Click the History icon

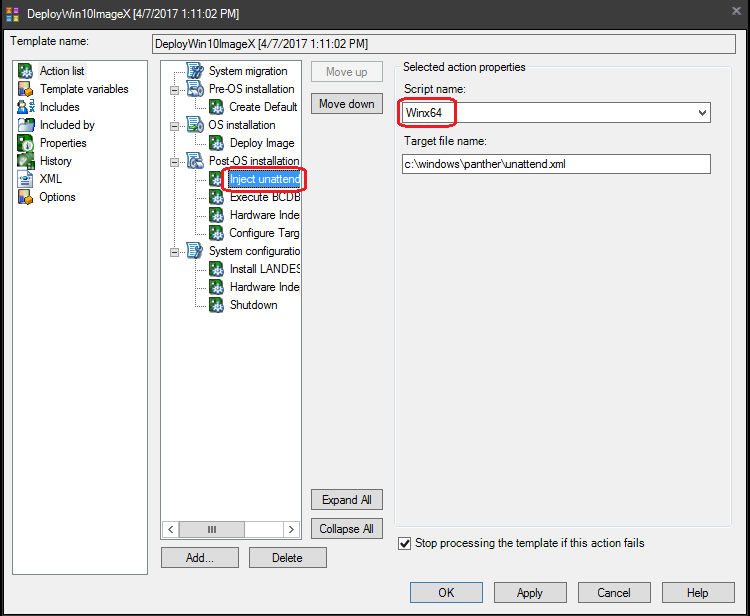[25, 161]
